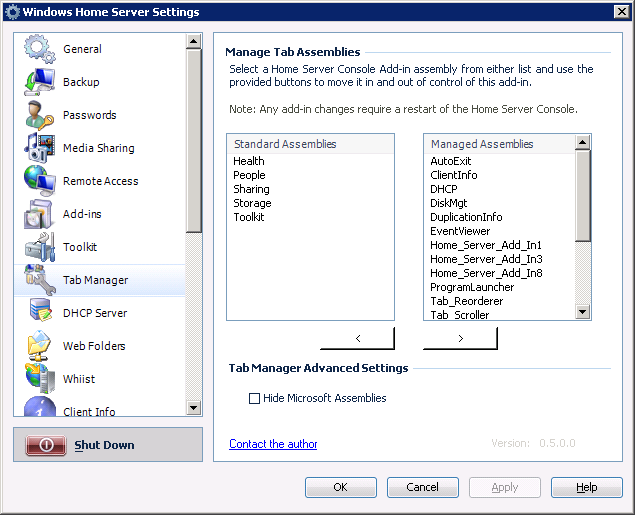Click the Toolkit toolbox icon
This screenshot has height=515, width=635.
tap(39, 247)
